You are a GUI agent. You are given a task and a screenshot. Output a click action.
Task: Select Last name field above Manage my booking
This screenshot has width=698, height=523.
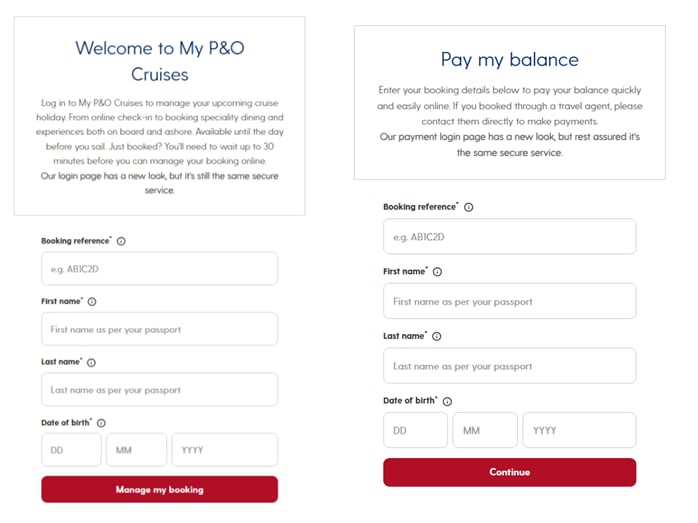(x=159, y=389)
